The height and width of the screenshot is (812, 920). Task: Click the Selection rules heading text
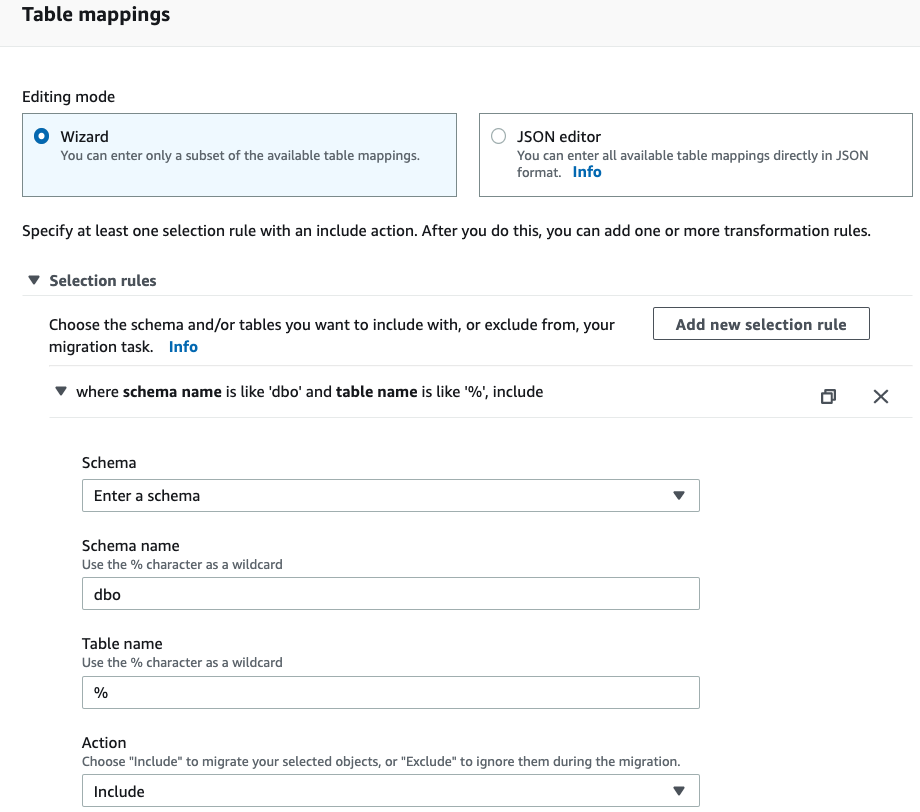[x=103, y=281]
